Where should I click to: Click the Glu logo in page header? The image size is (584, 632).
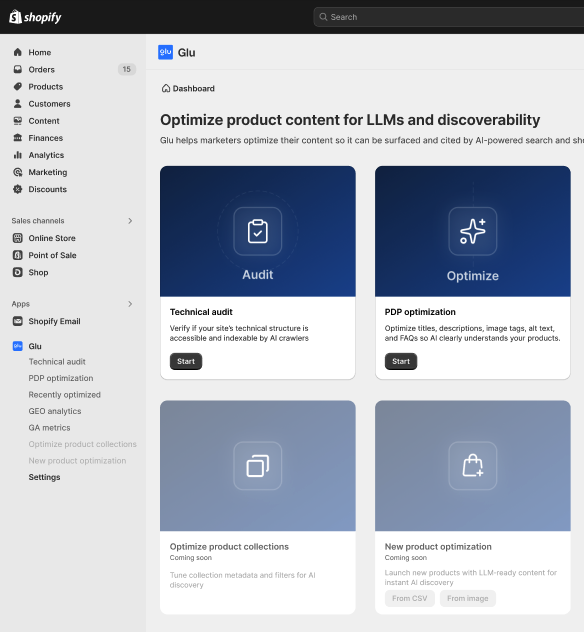(165, 52)
